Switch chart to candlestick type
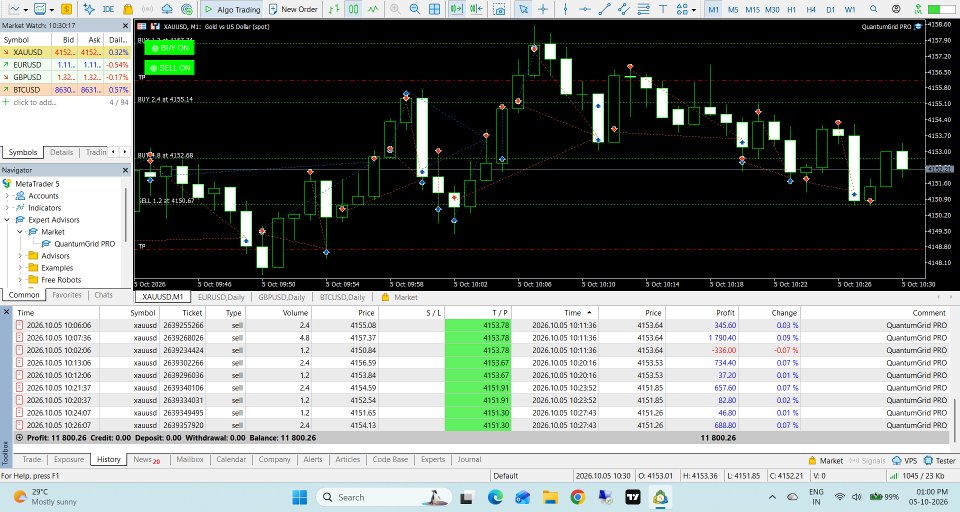 point(353,9)
